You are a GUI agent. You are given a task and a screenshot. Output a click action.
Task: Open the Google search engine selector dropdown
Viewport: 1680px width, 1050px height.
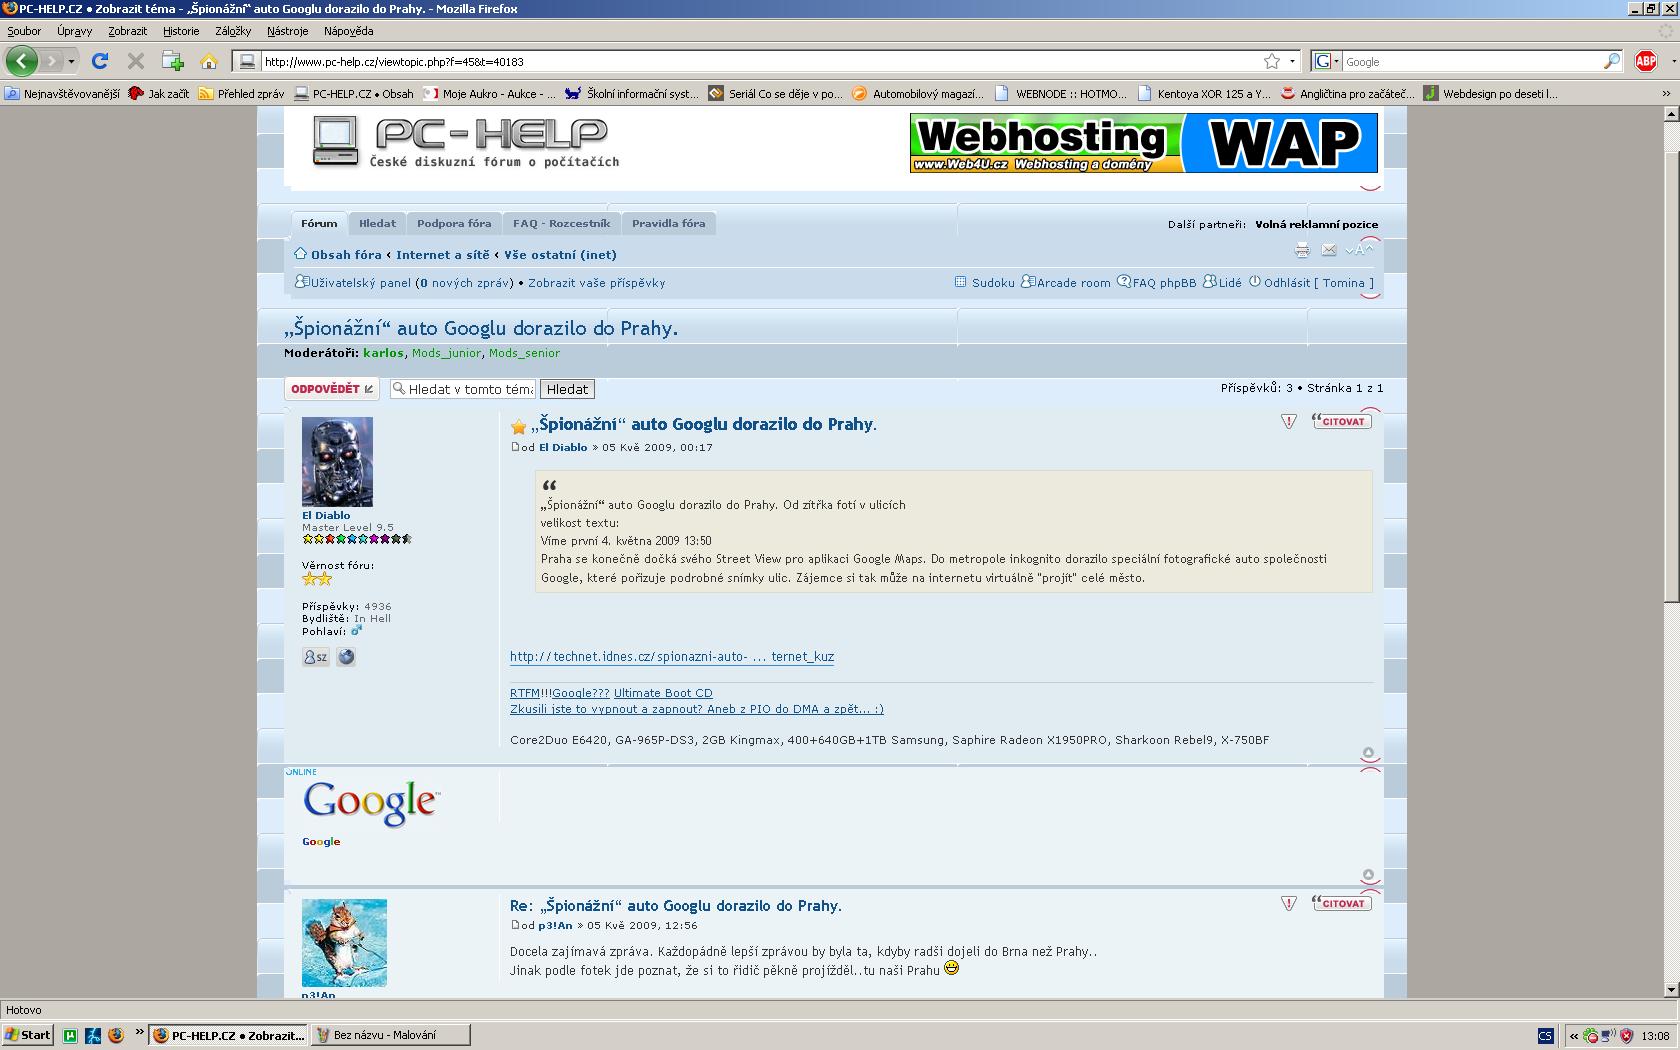tap(1325, 61)
